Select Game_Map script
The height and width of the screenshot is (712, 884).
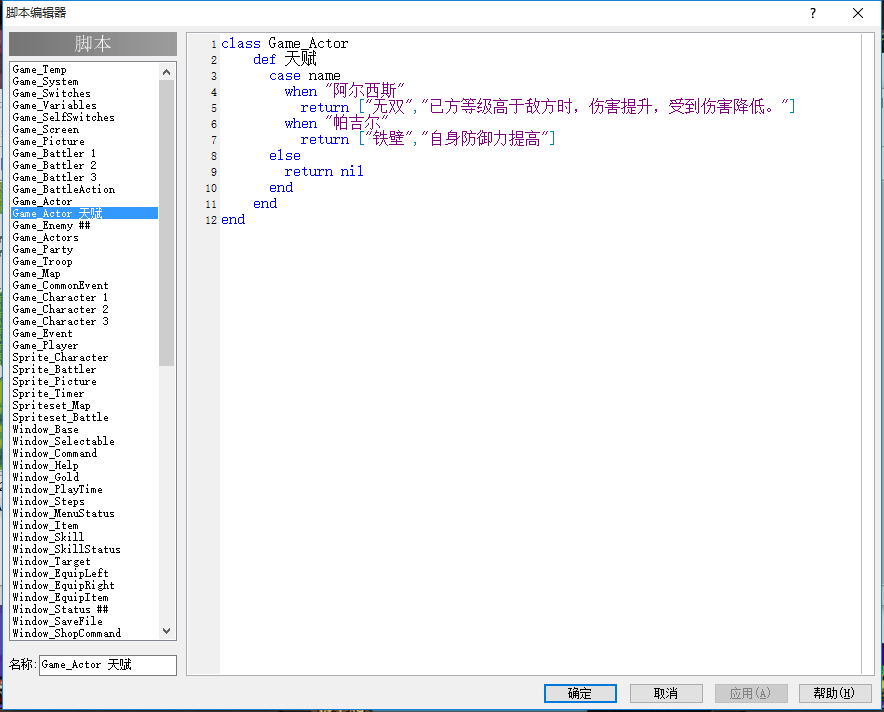point(85,273)
